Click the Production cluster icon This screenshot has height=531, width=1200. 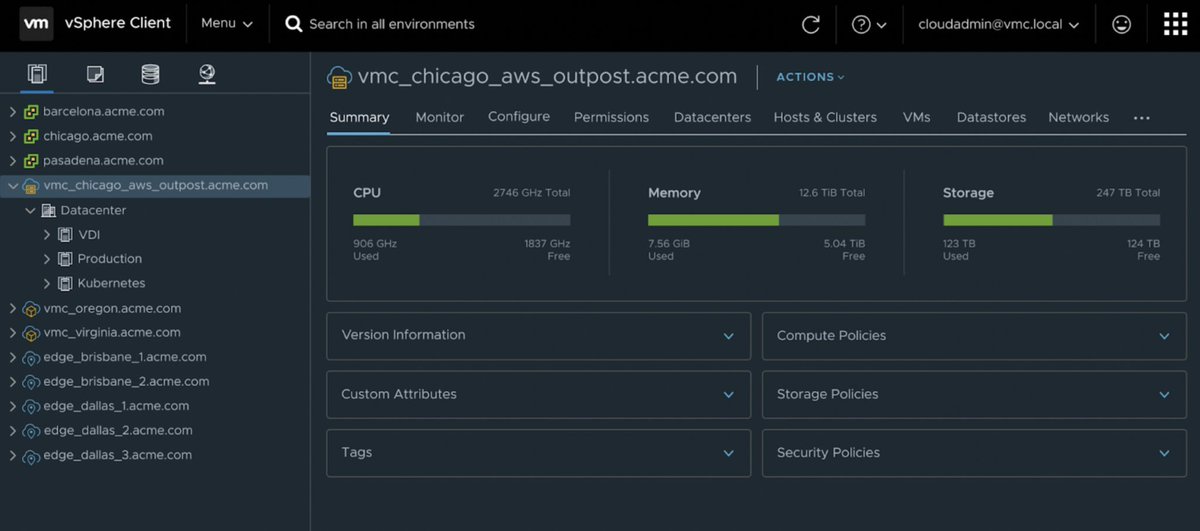click(66, 259)
